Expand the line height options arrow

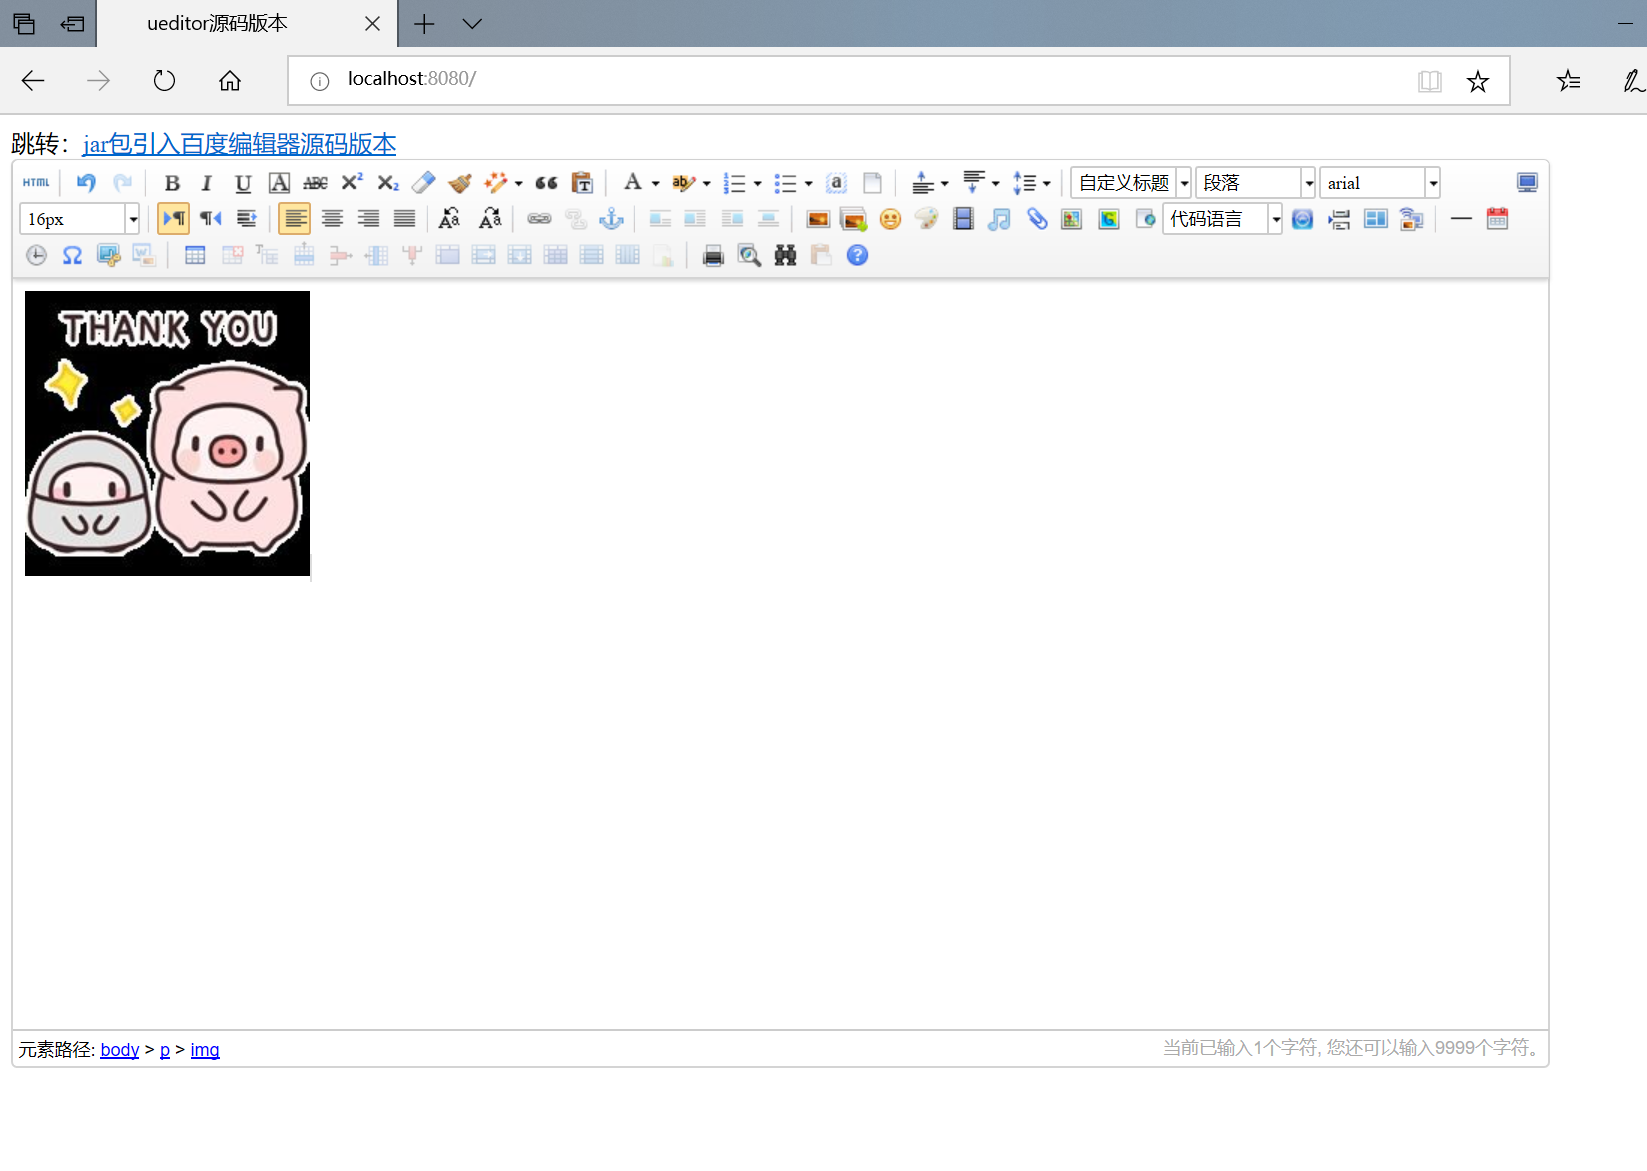pos(1046,184)
